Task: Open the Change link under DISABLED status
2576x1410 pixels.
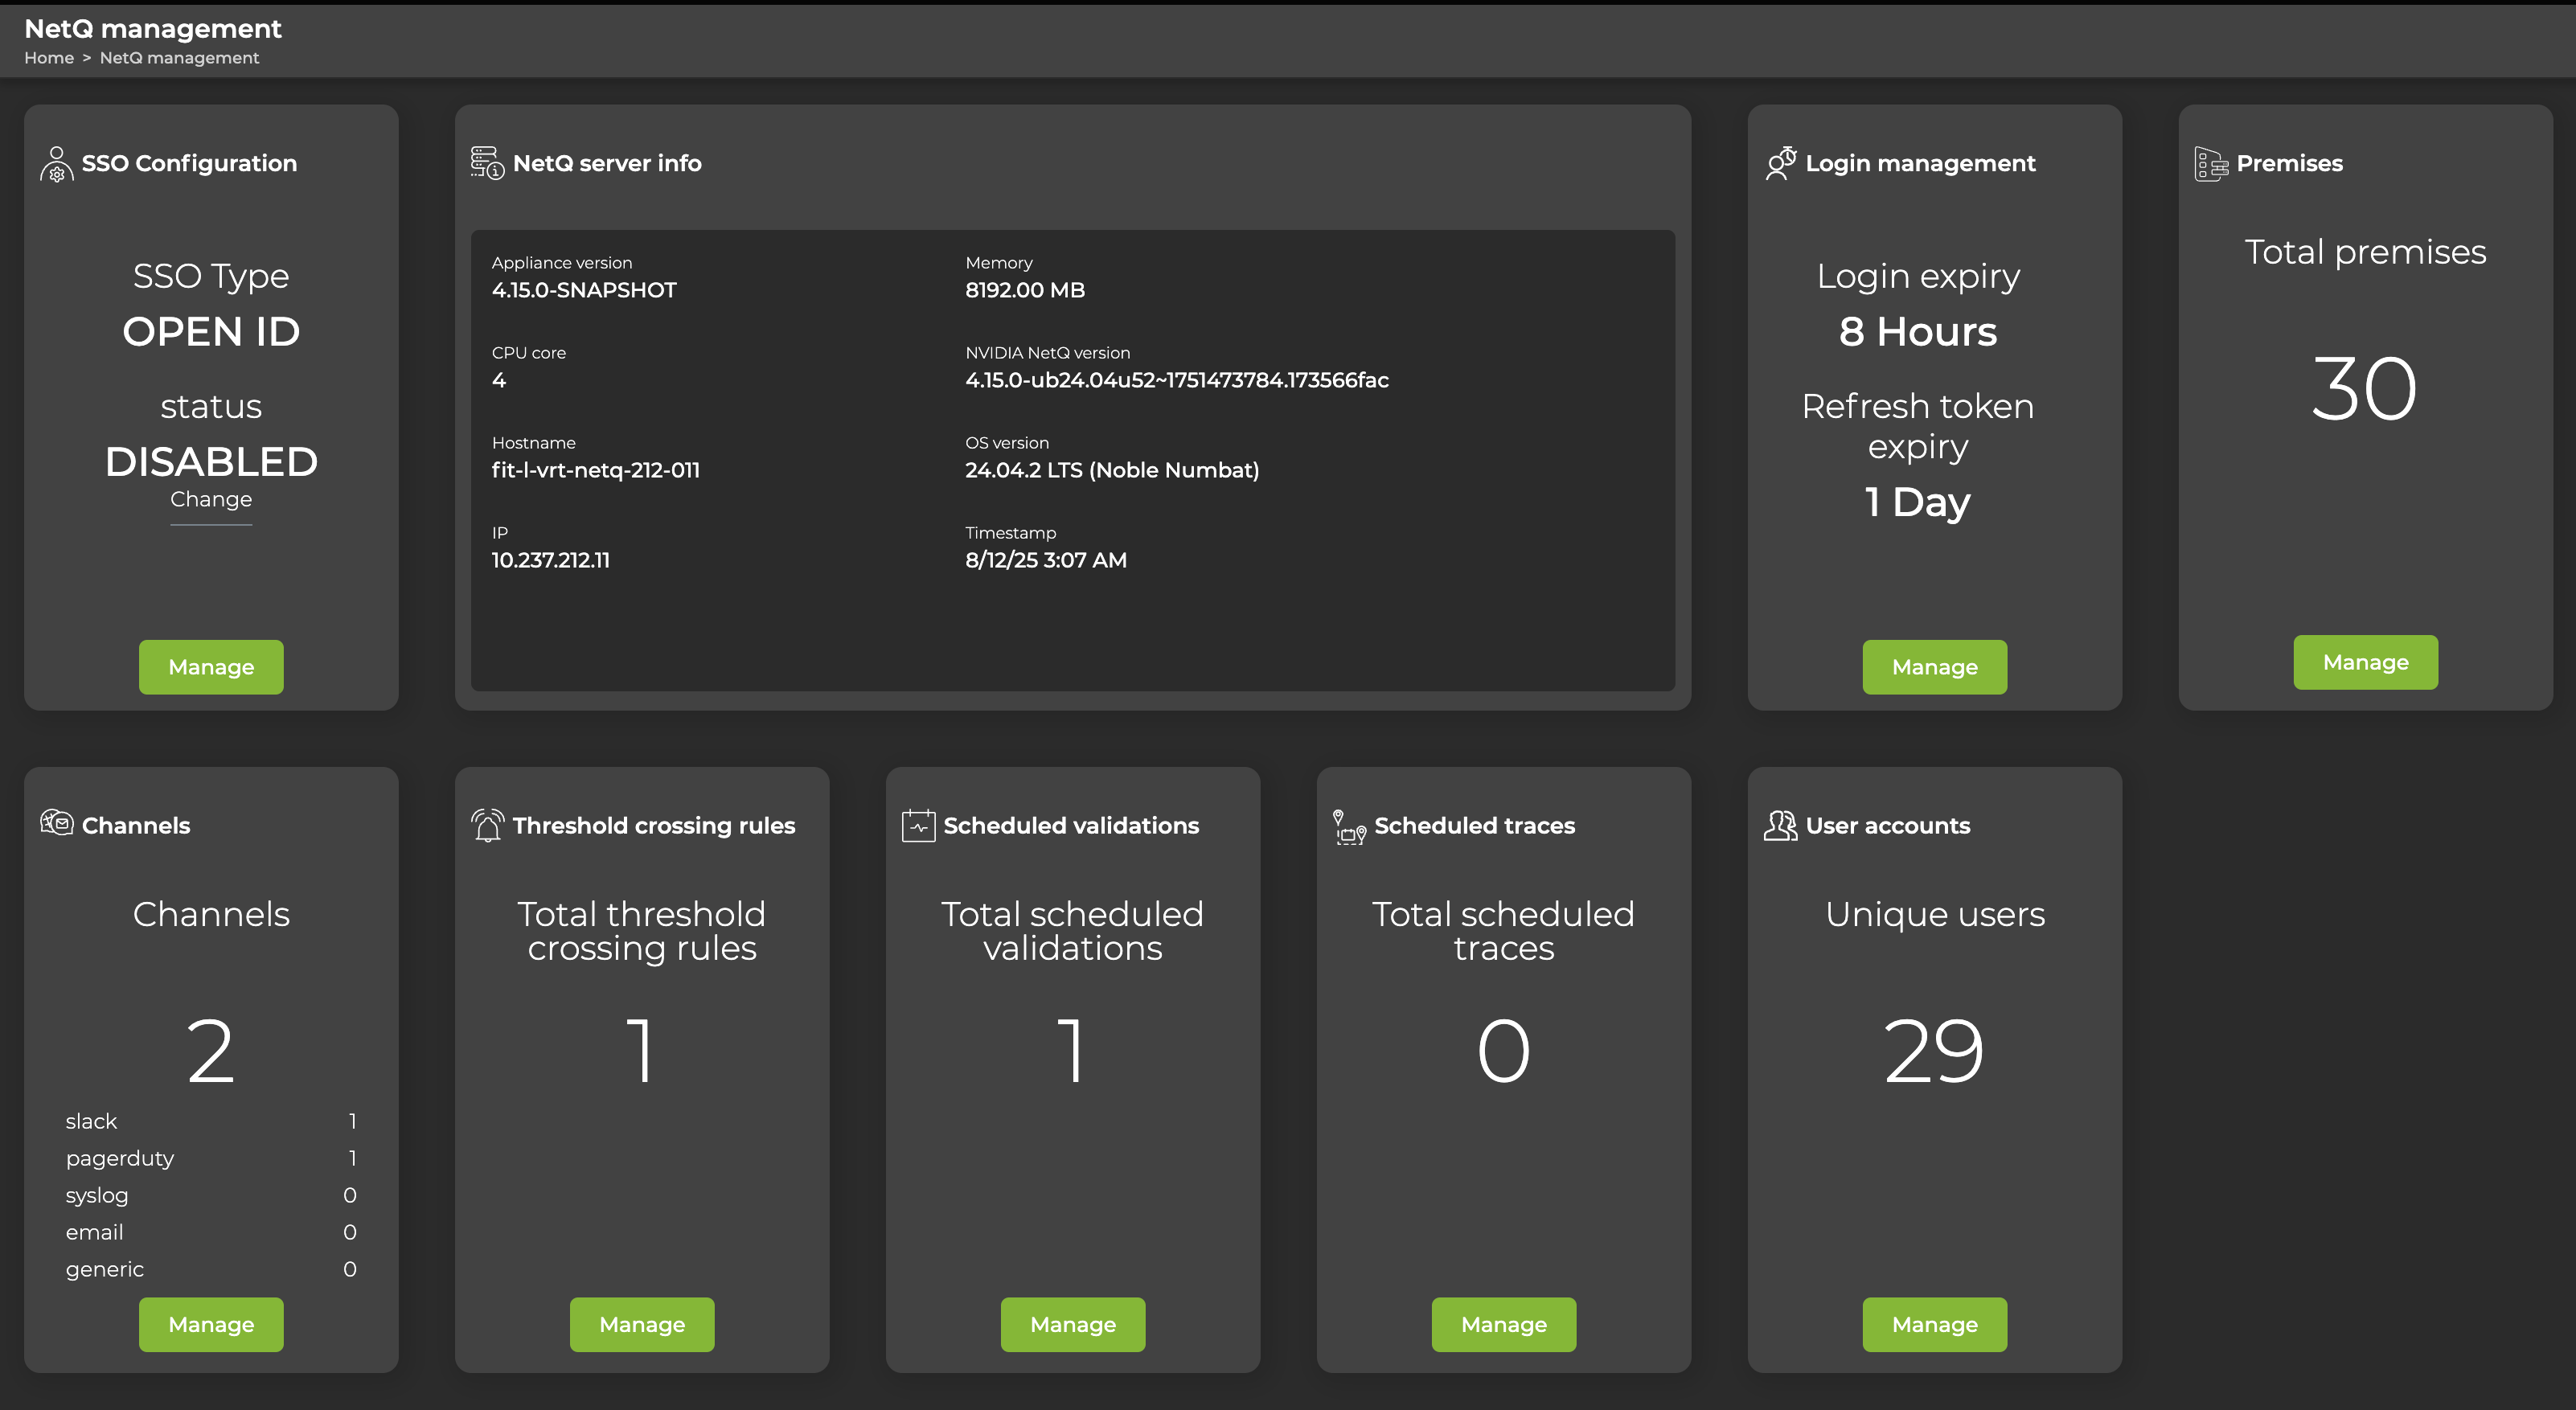Action: coord(210,499)
